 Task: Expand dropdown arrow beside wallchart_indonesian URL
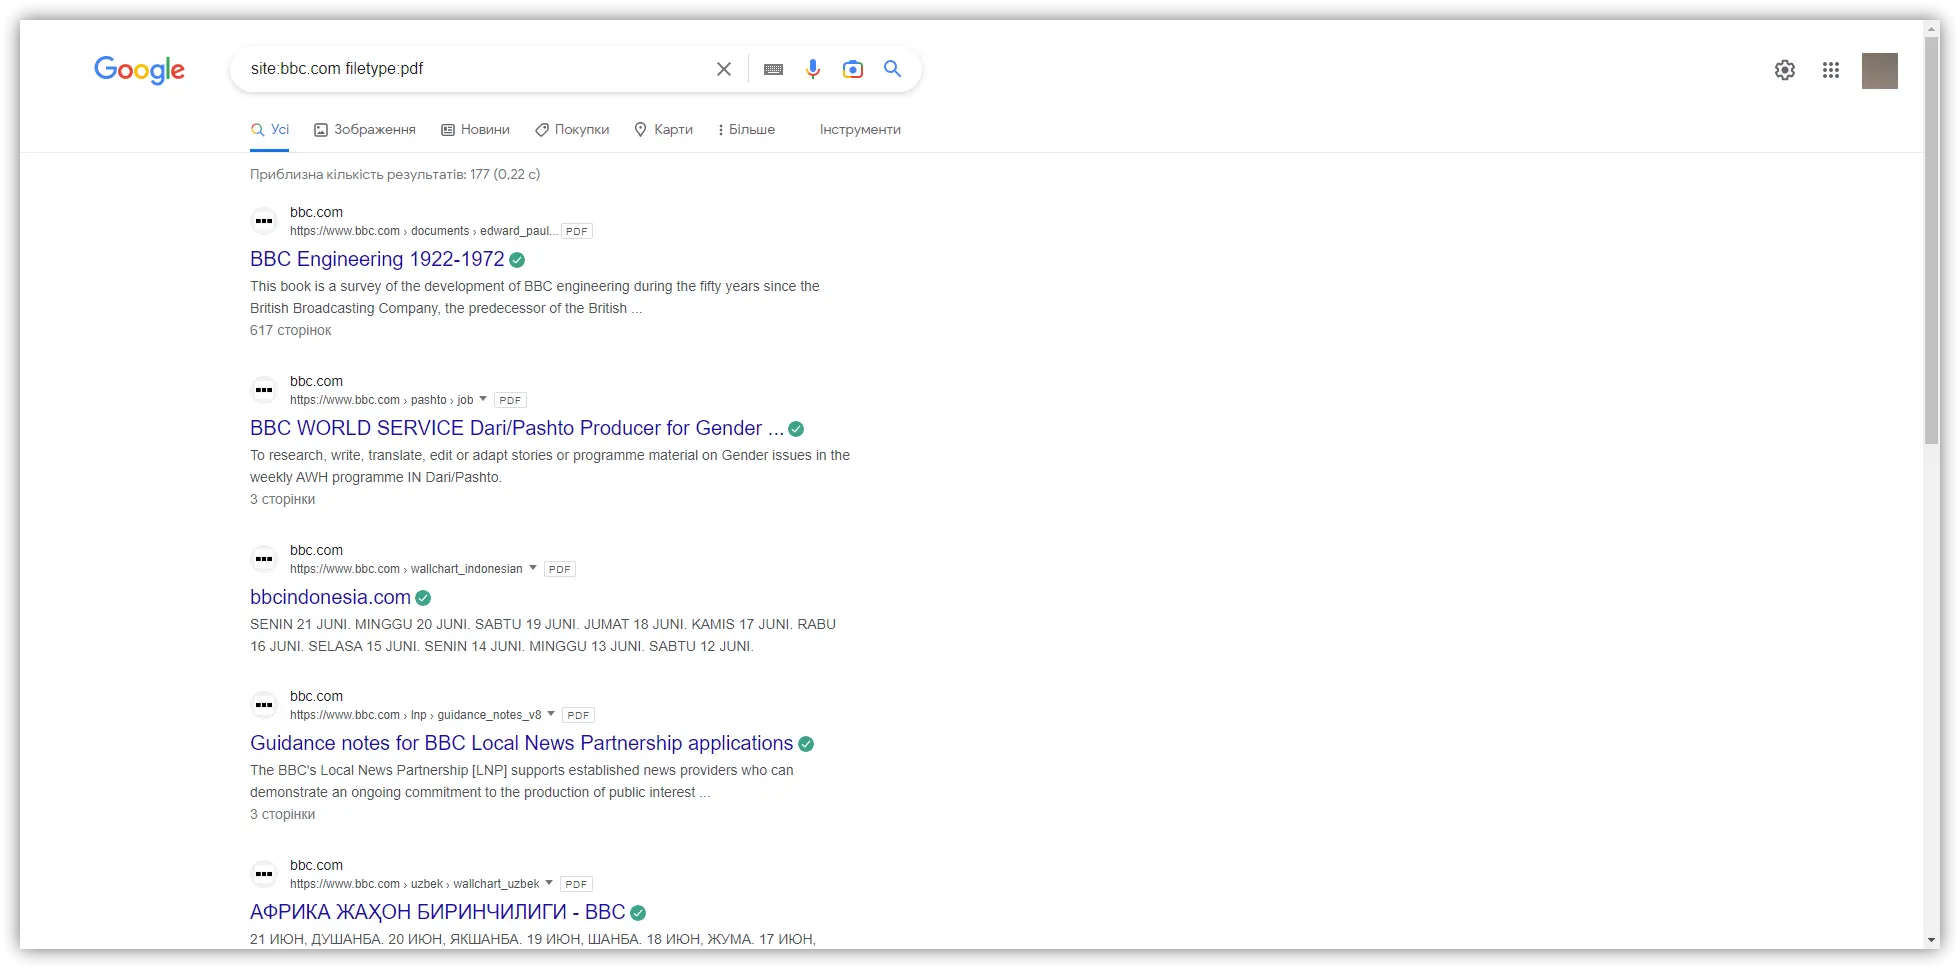[533, 568]
